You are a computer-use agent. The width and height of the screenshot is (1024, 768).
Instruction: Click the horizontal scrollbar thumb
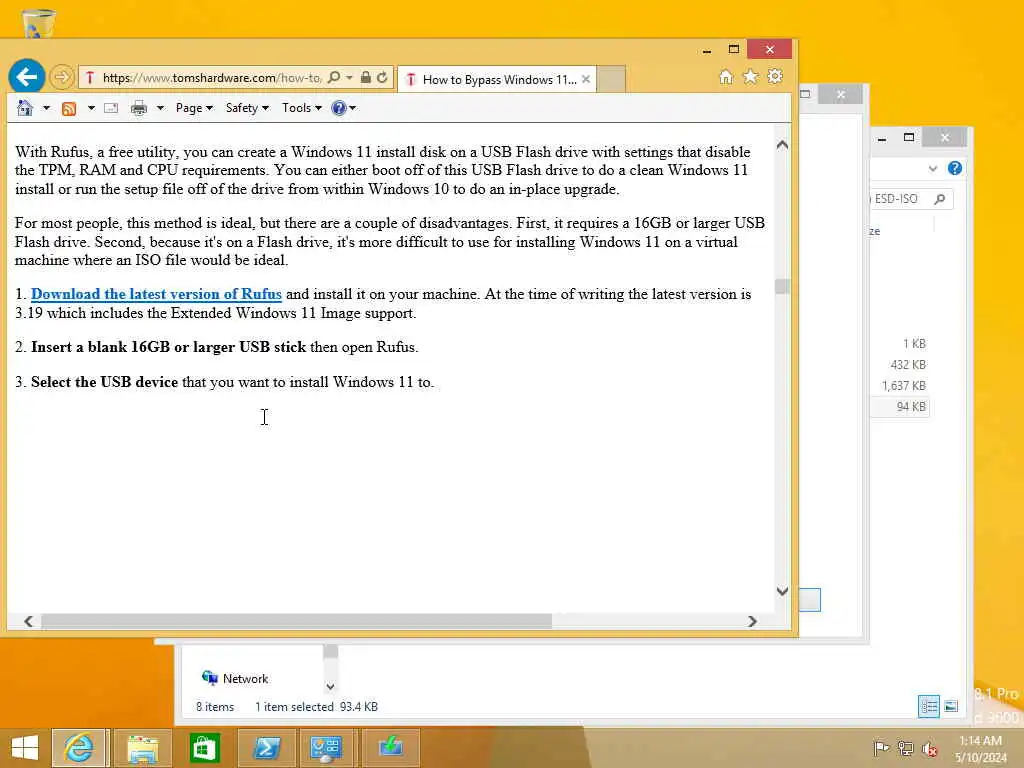pyautogui.click(x=296, y=621)
